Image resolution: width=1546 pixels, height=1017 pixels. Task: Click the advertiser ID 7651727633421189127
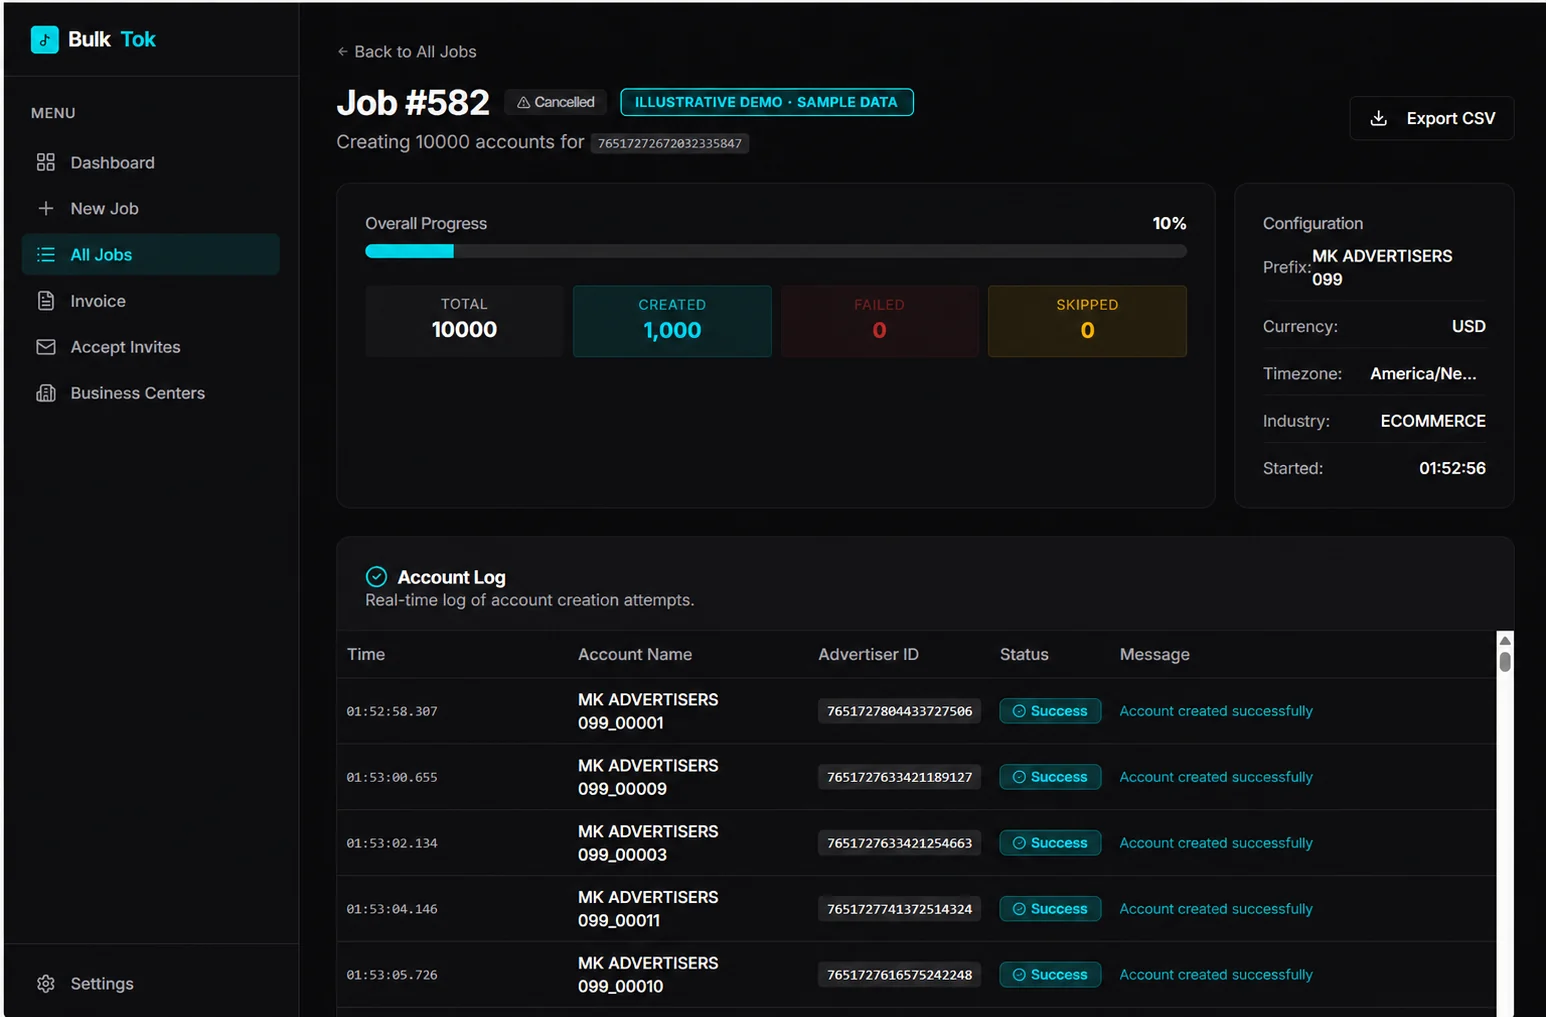click(899, 777)
